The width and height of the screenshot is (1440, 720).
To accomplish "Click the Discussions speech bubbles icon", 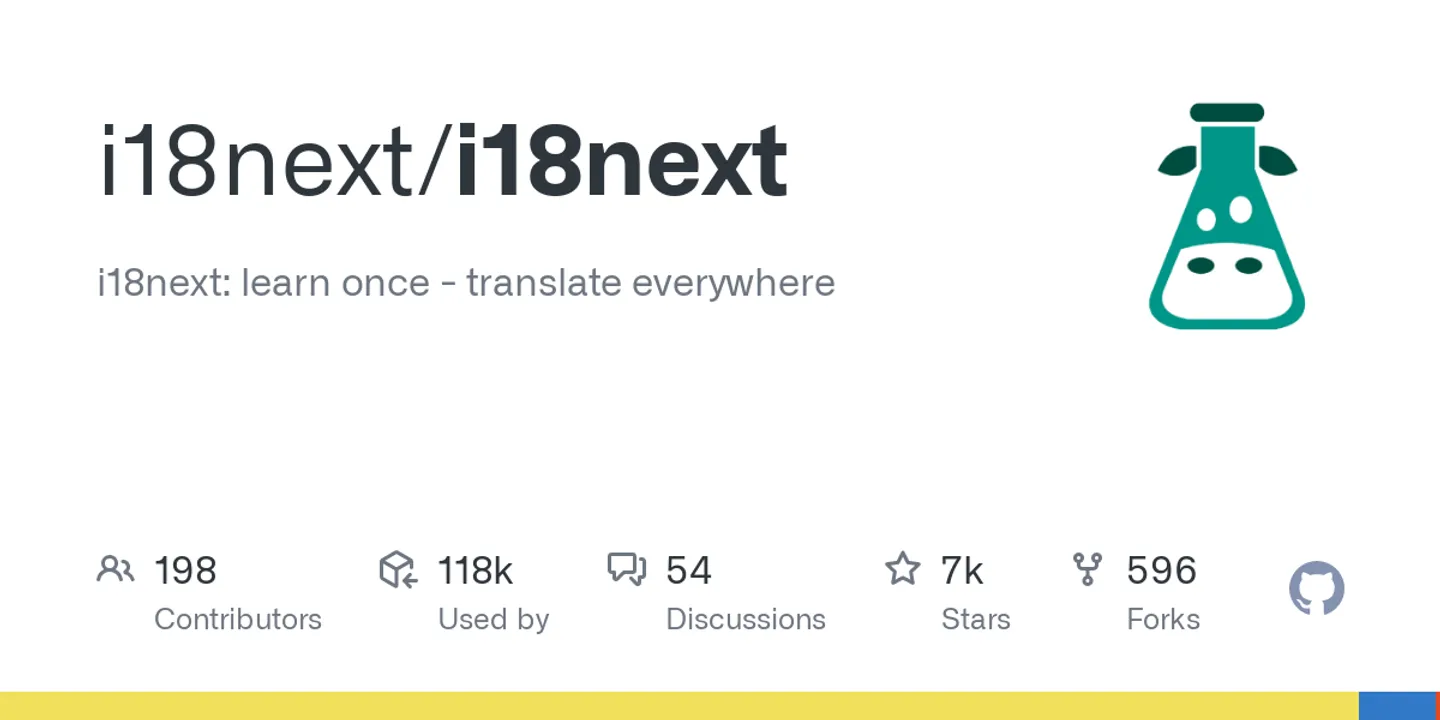I will (x=626, y=570).
